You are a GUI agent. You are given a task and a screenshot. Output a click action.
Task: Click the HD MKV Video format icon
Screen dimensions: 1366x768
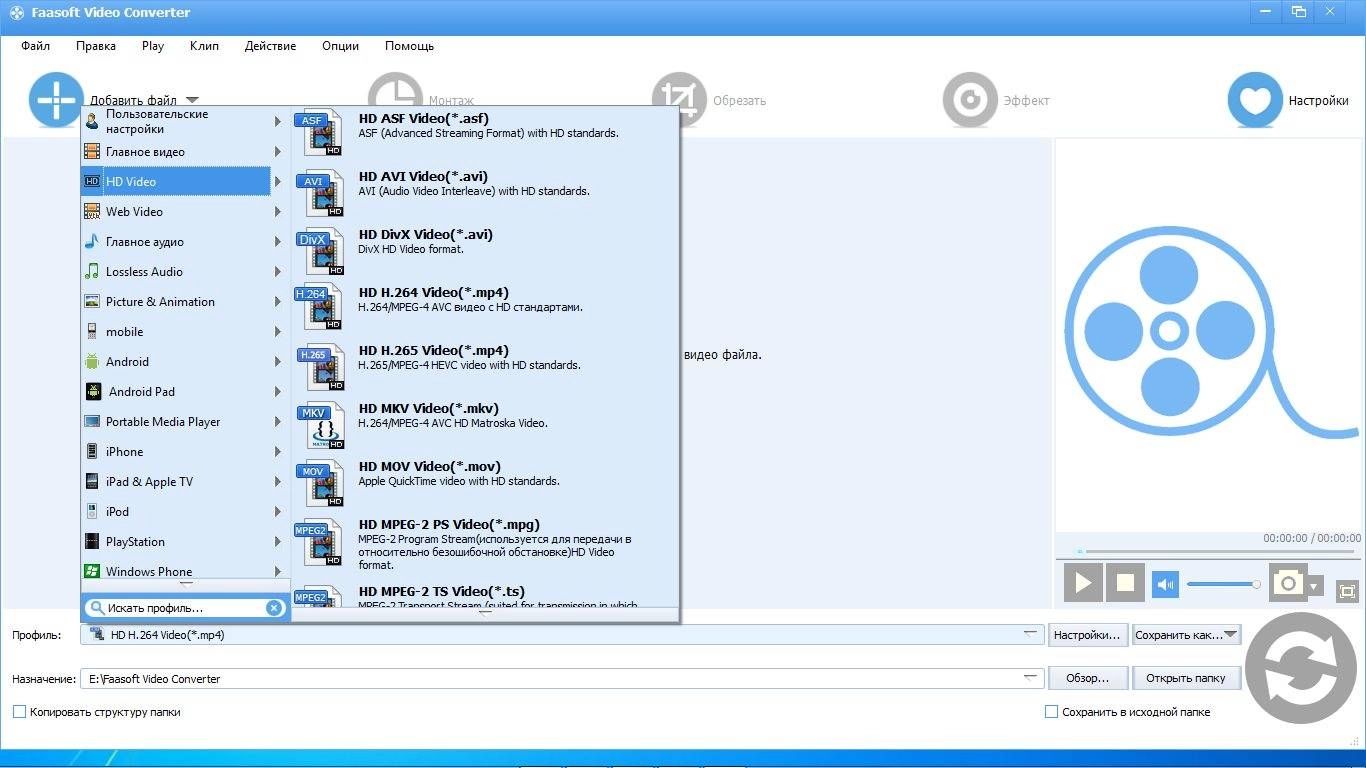point(320,425)
